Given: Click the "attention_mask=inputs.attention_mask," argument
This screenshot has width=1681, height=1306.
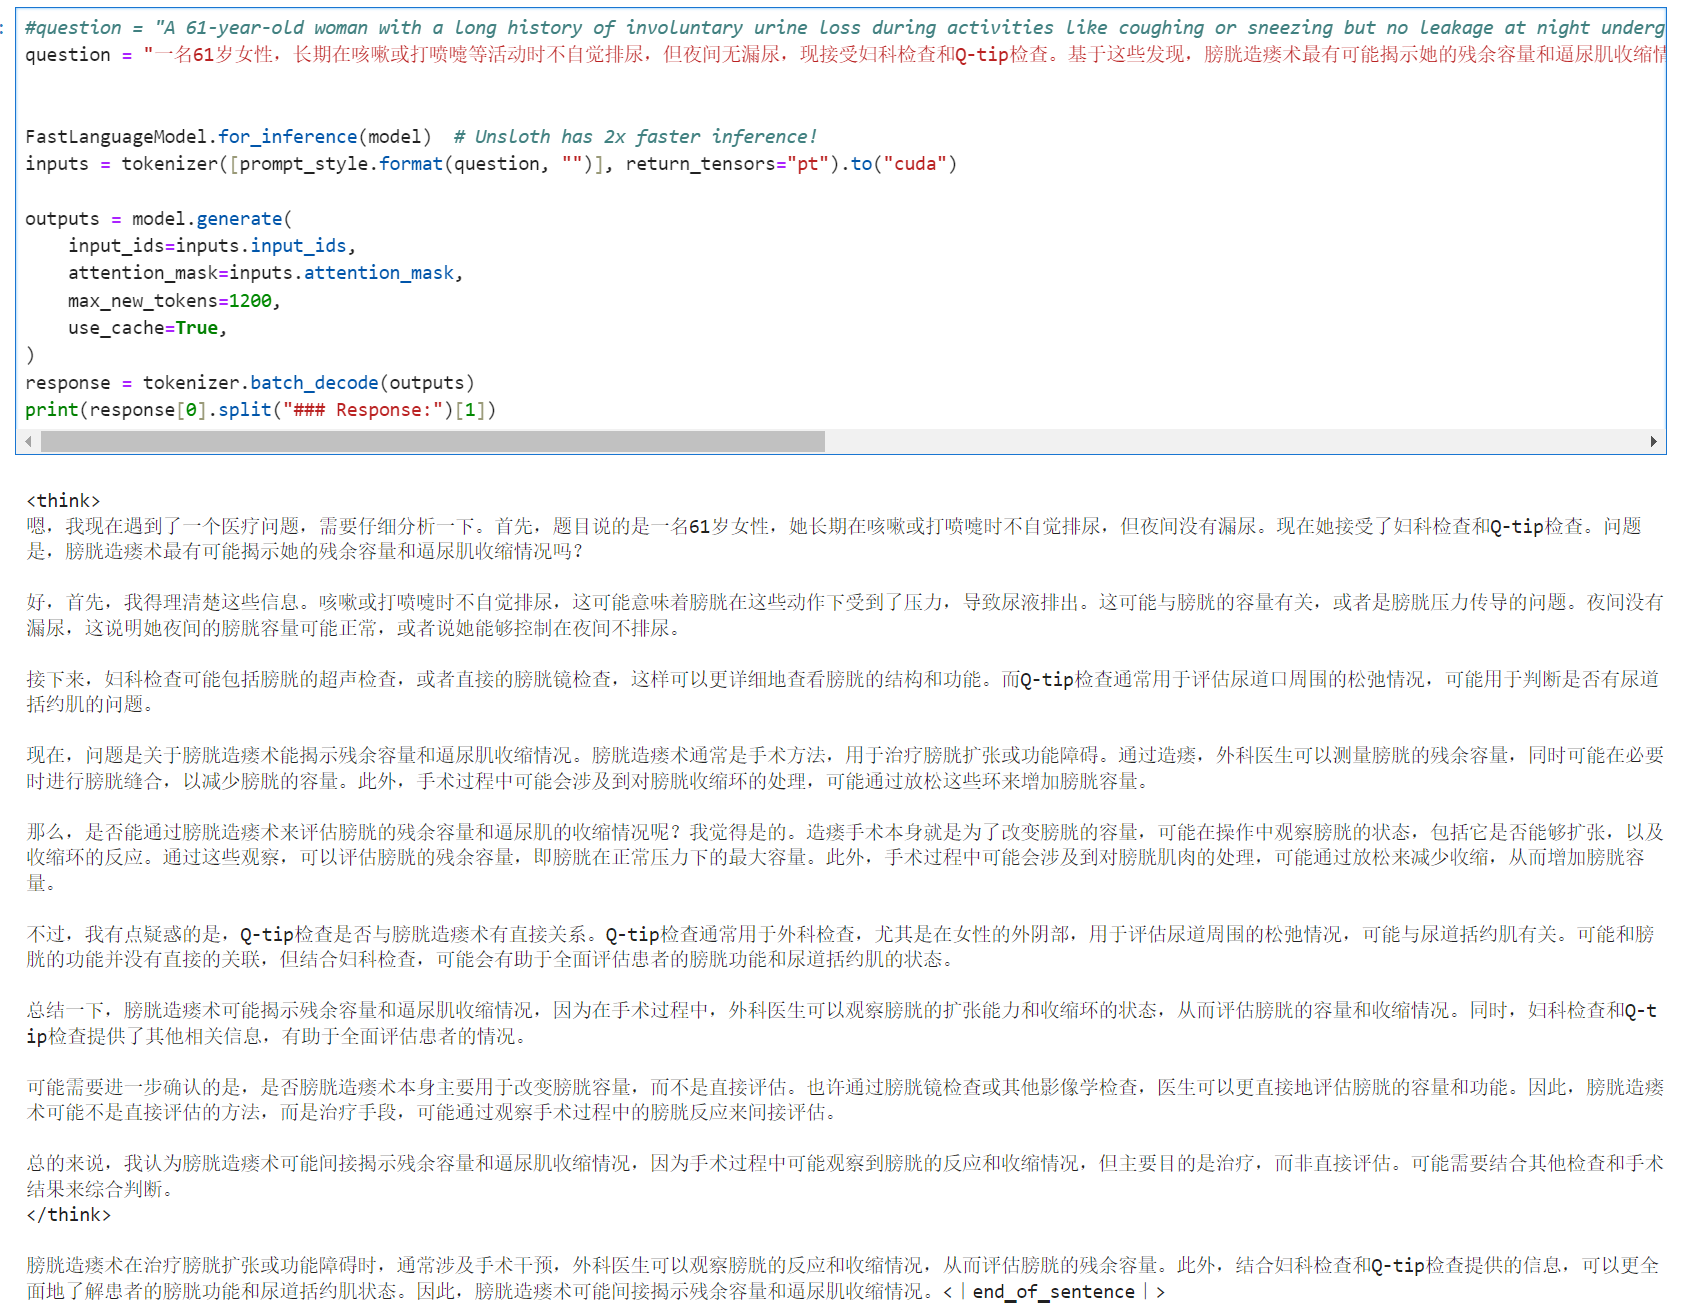Looking at the screenshot, I should click(265, 272).
